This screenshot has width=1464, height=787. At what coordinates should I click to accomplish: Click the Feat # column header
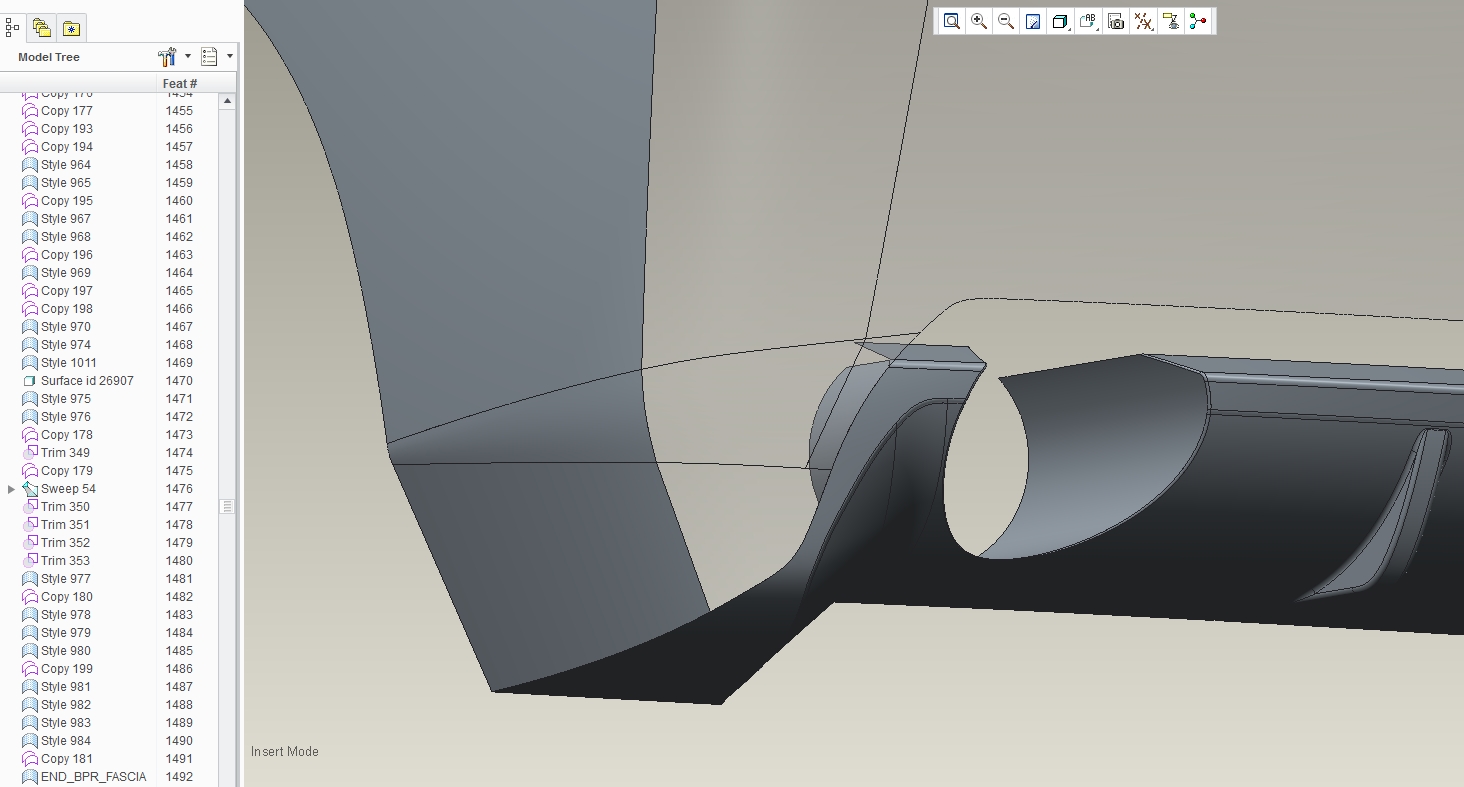pyautogui.click(x=180, y=84)
